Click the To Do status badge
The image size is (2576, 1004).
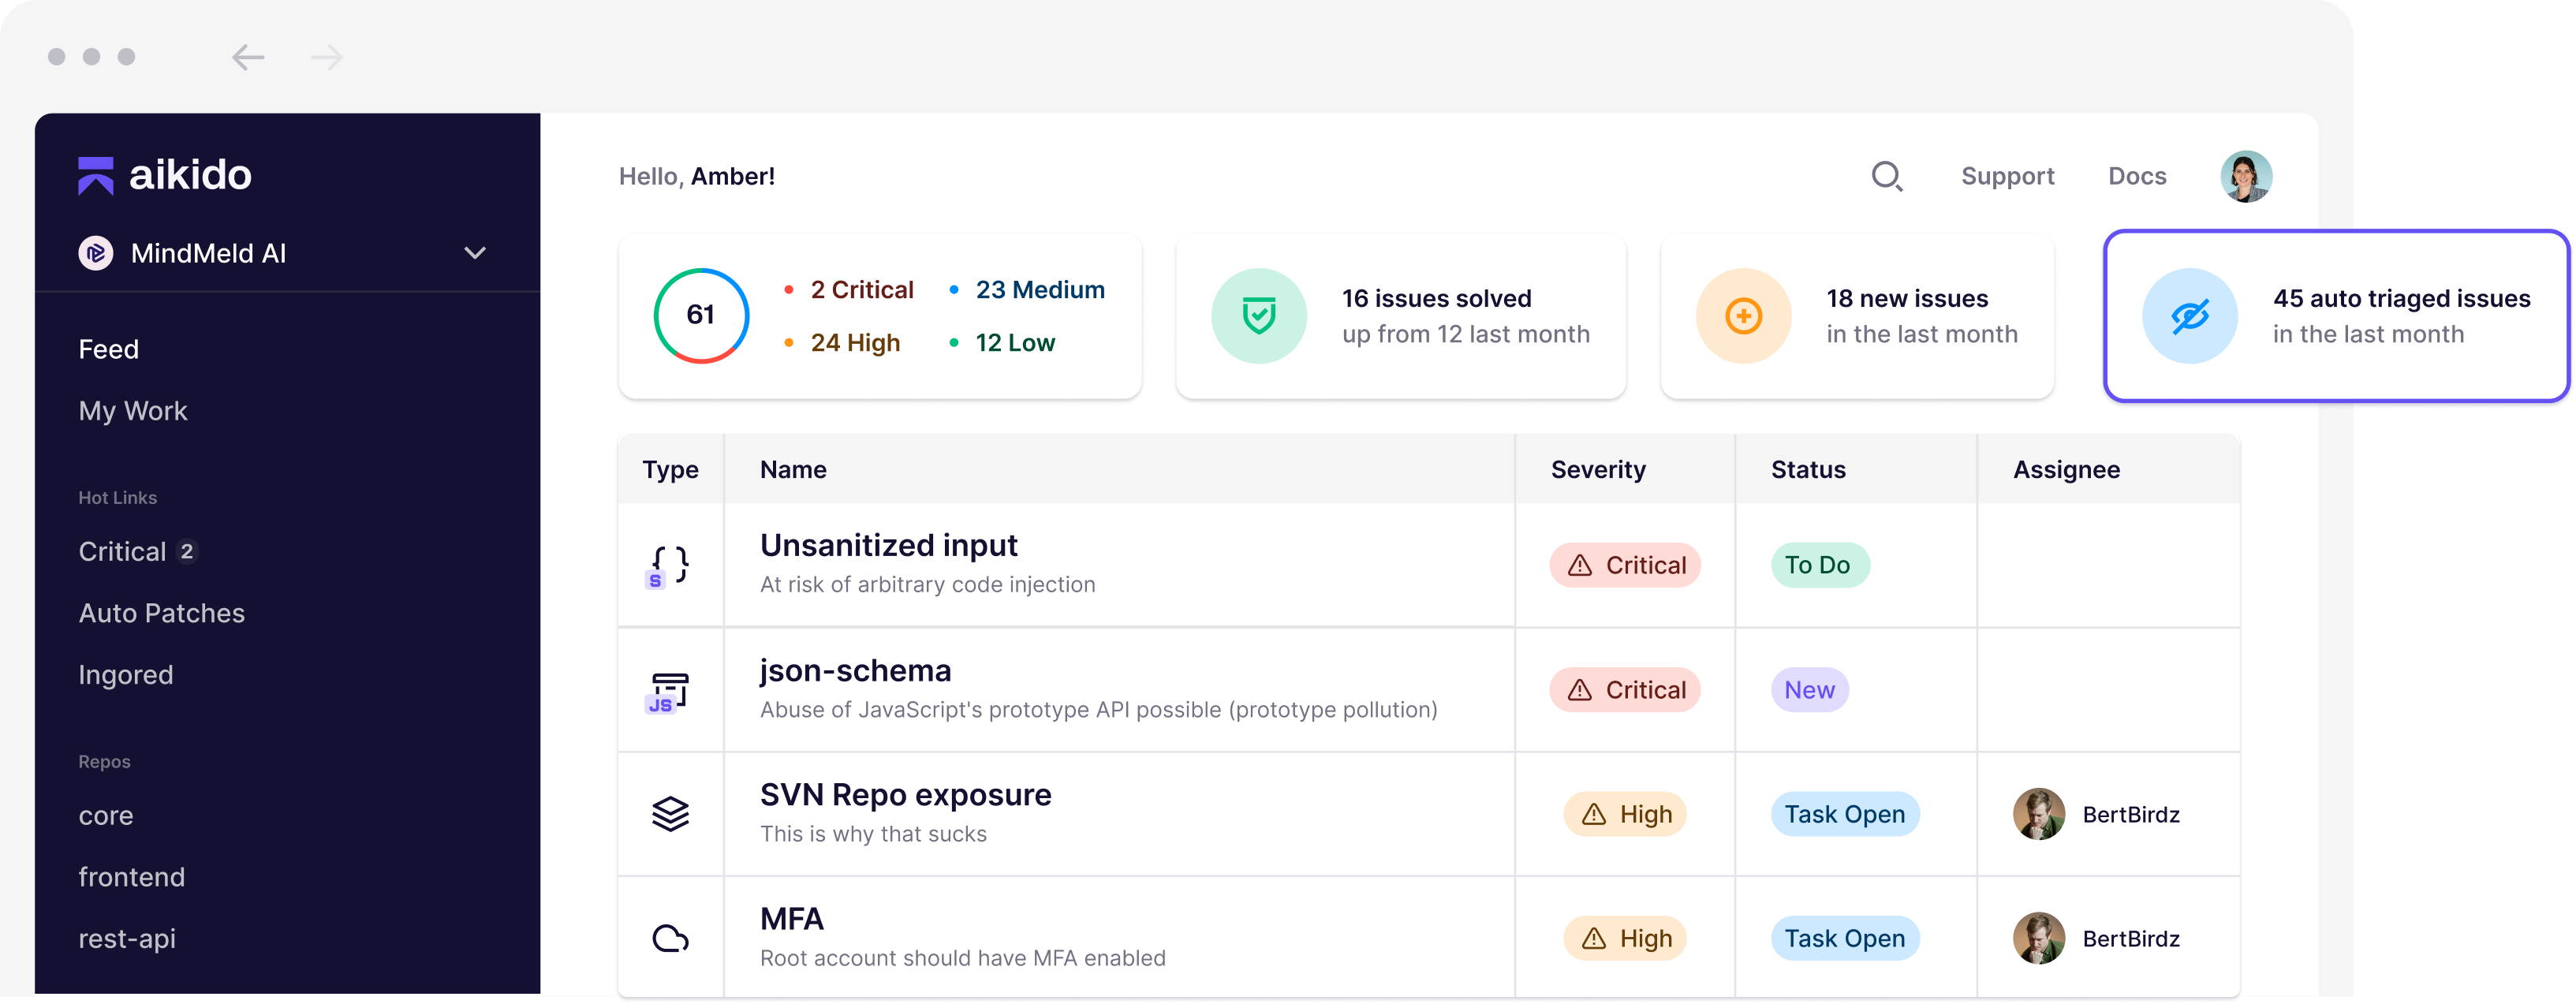point(1819,566)
